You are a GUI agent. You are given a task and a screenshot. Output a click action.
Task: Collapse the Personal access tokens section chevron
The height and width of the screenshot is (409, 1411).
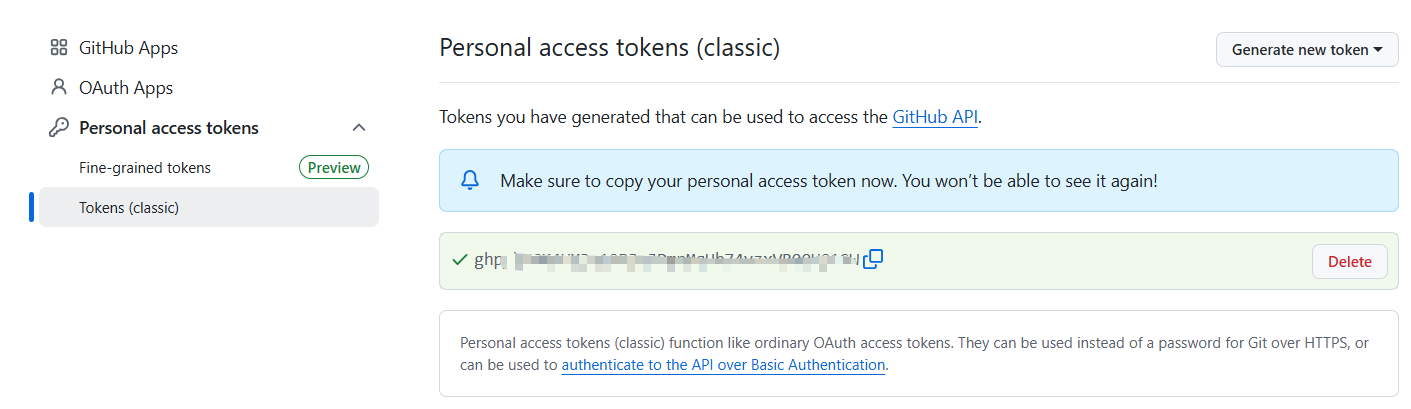[x=359, y=128]
